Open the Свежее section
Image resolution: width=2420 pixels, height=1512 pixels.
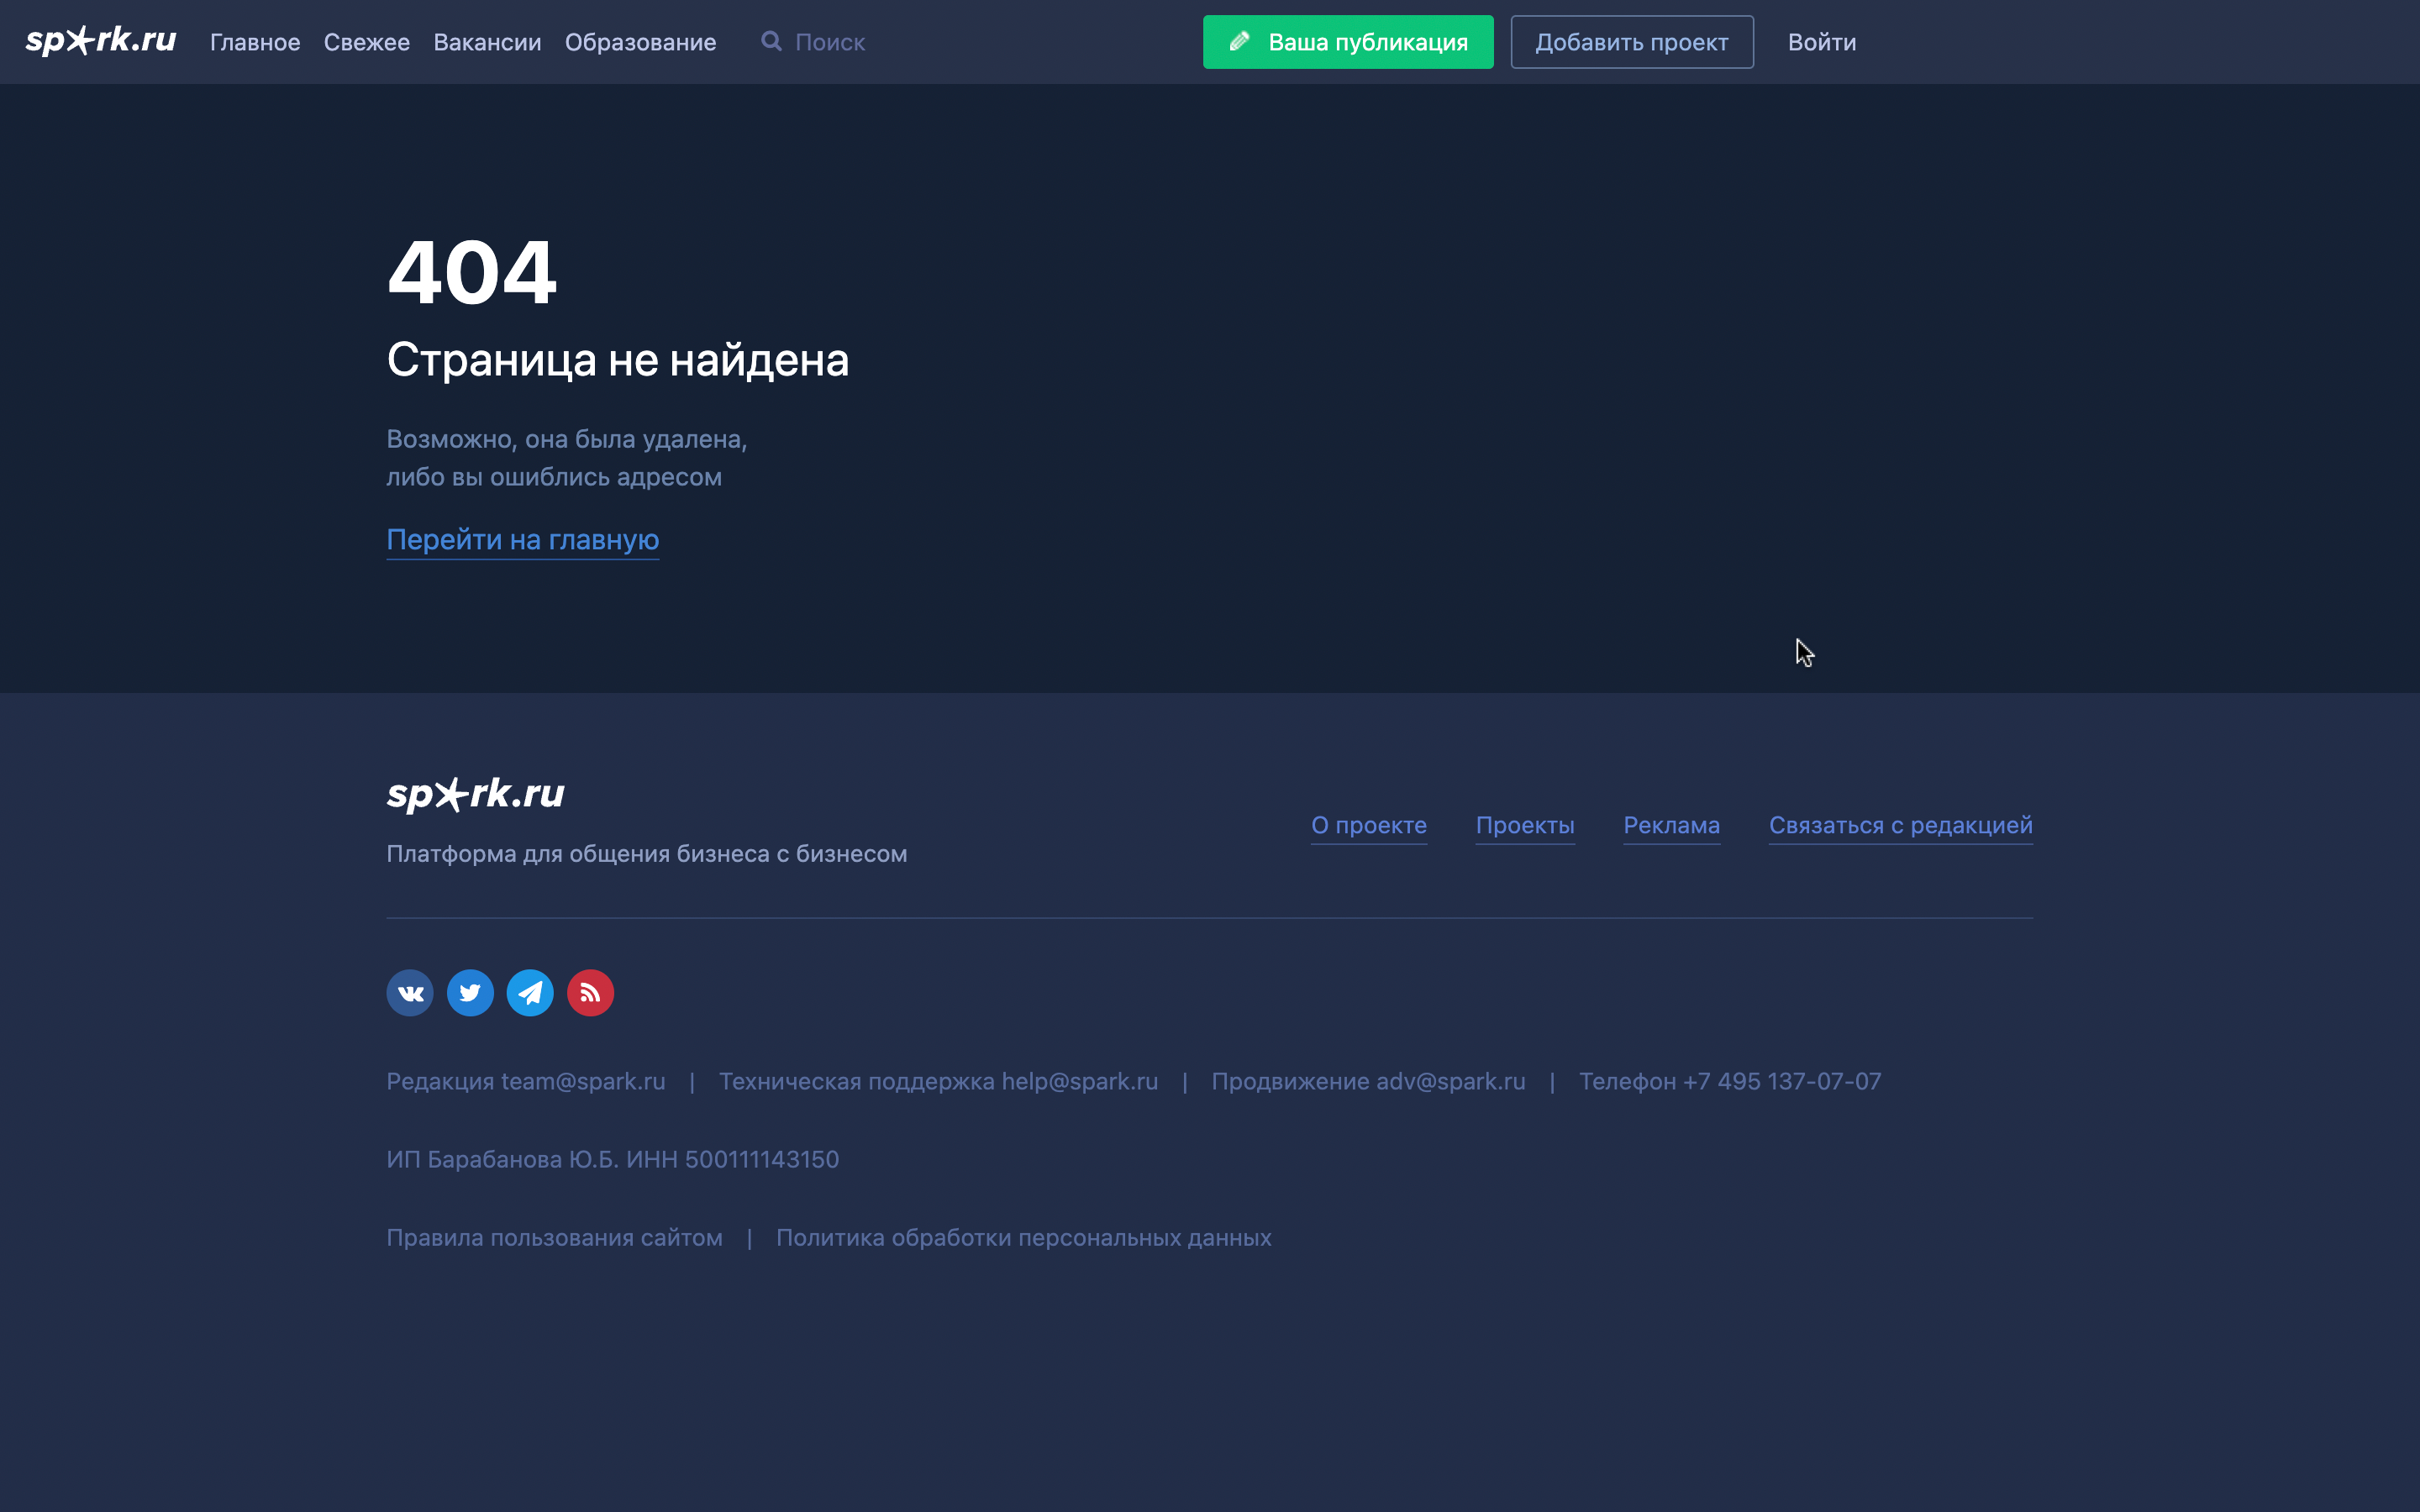coord(367,42)
